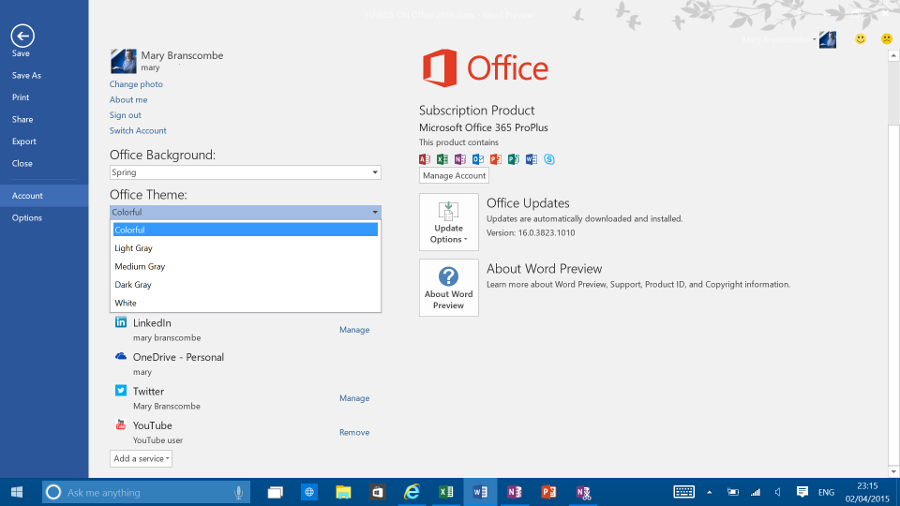900x506 pixels.
Task: Launch Internet Explorer from the taskbar
Action: (x=412, y=492)
